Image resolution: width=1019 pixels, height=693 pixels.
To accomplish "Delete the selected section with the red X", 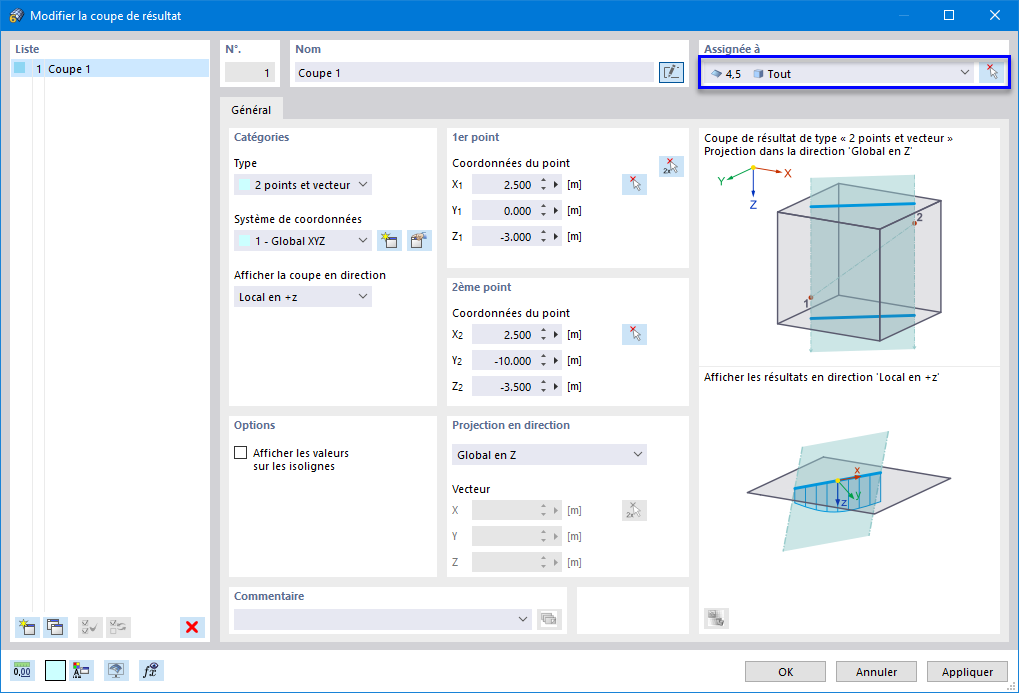I will (x=192, y=627).
